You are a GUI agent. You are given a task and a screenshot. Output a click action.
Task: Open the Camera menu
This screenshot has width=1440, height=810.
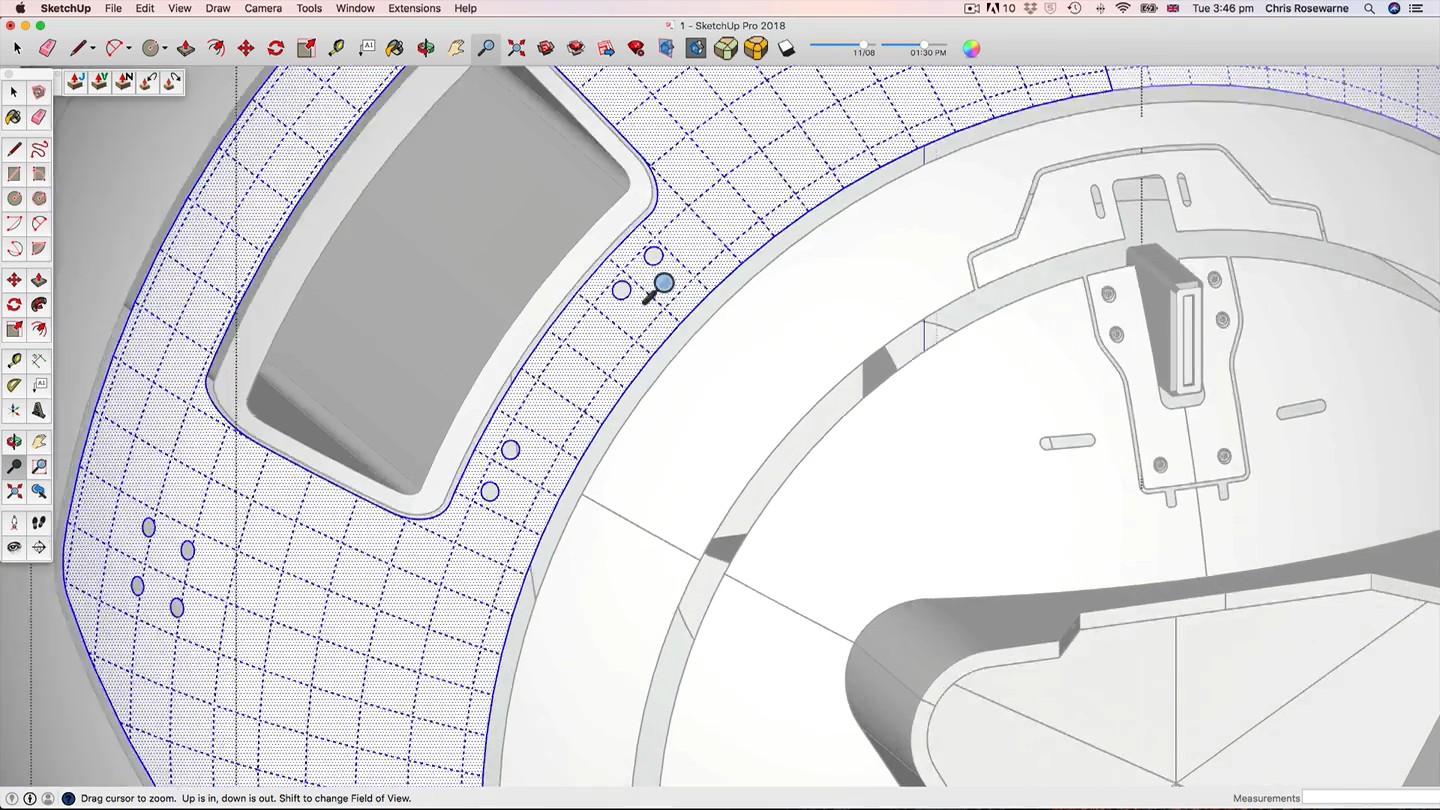[263, 8]
